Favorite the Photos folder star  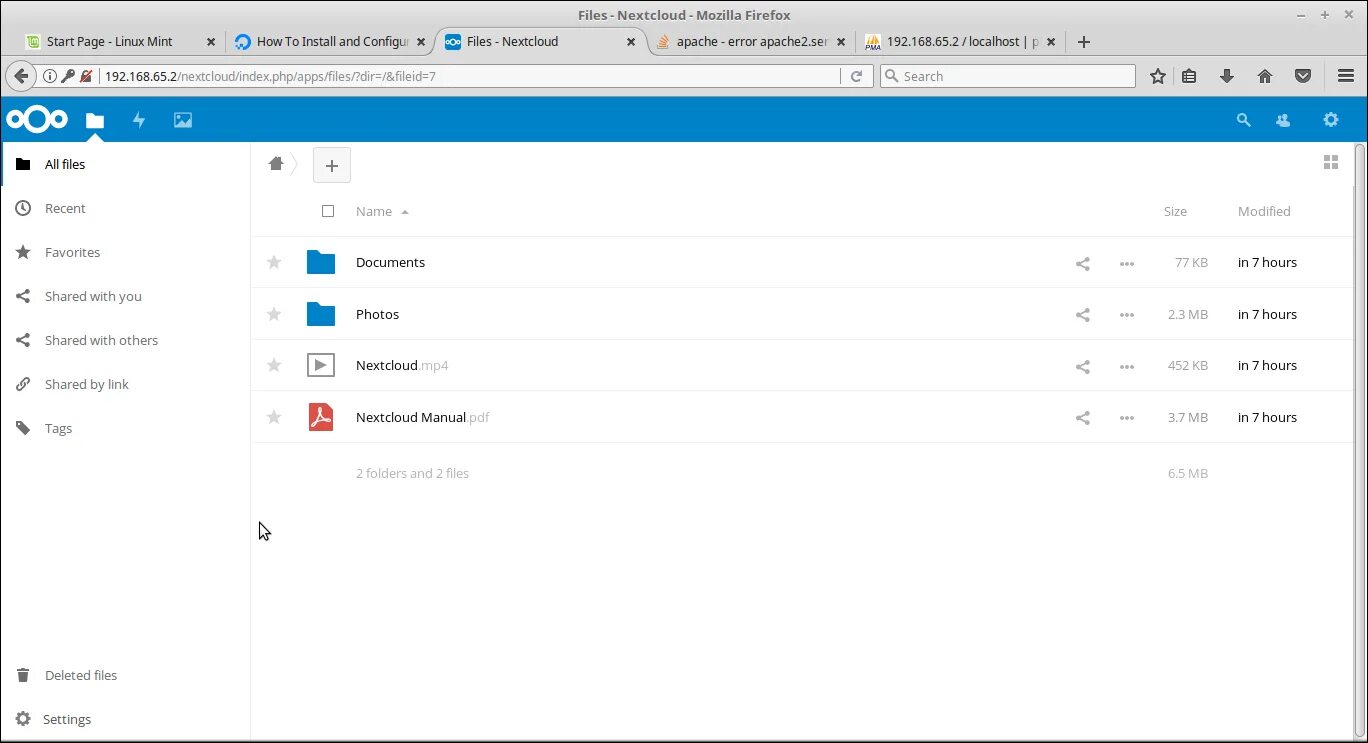[274, 314]
